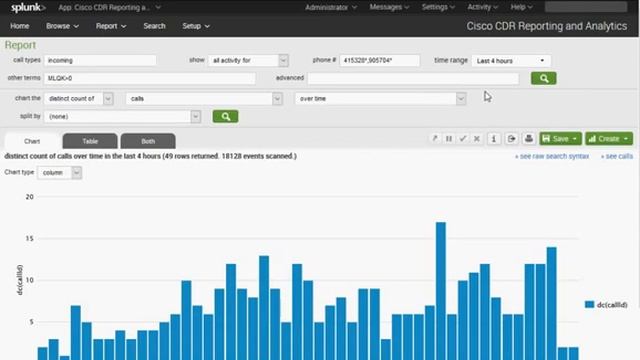Open the Create dropdown button

point(609,139)
